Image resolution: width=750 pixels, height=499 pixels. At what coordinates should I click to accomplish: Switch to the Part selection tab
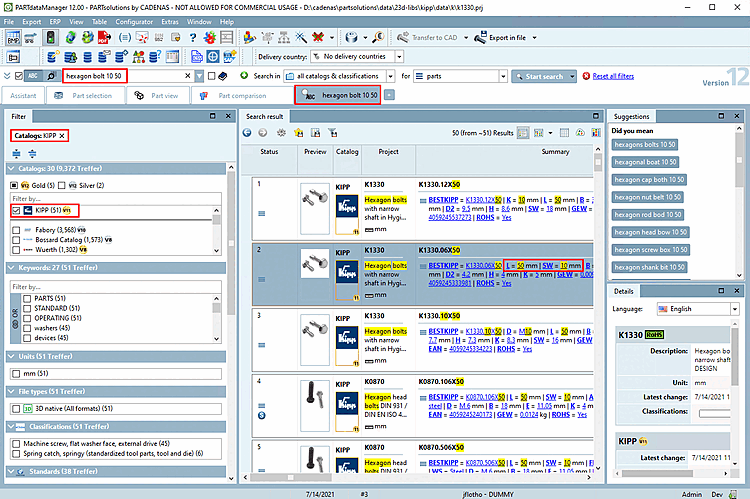[85, 96]
